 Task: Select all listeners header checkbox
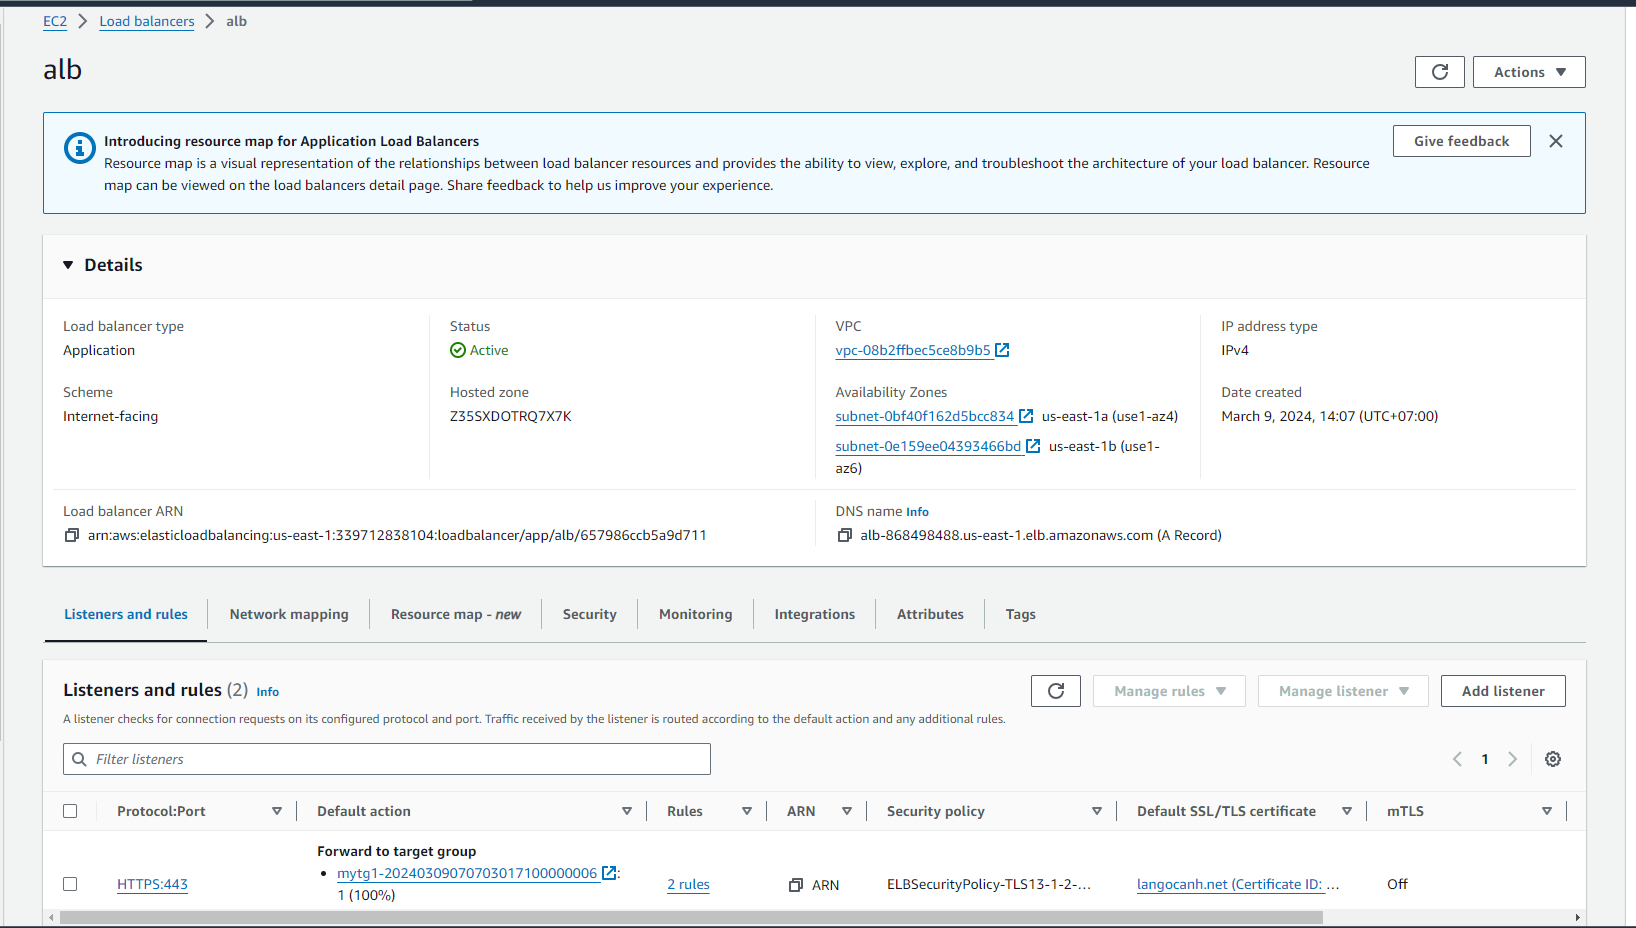pyautogui.click(x=70, y=811)
